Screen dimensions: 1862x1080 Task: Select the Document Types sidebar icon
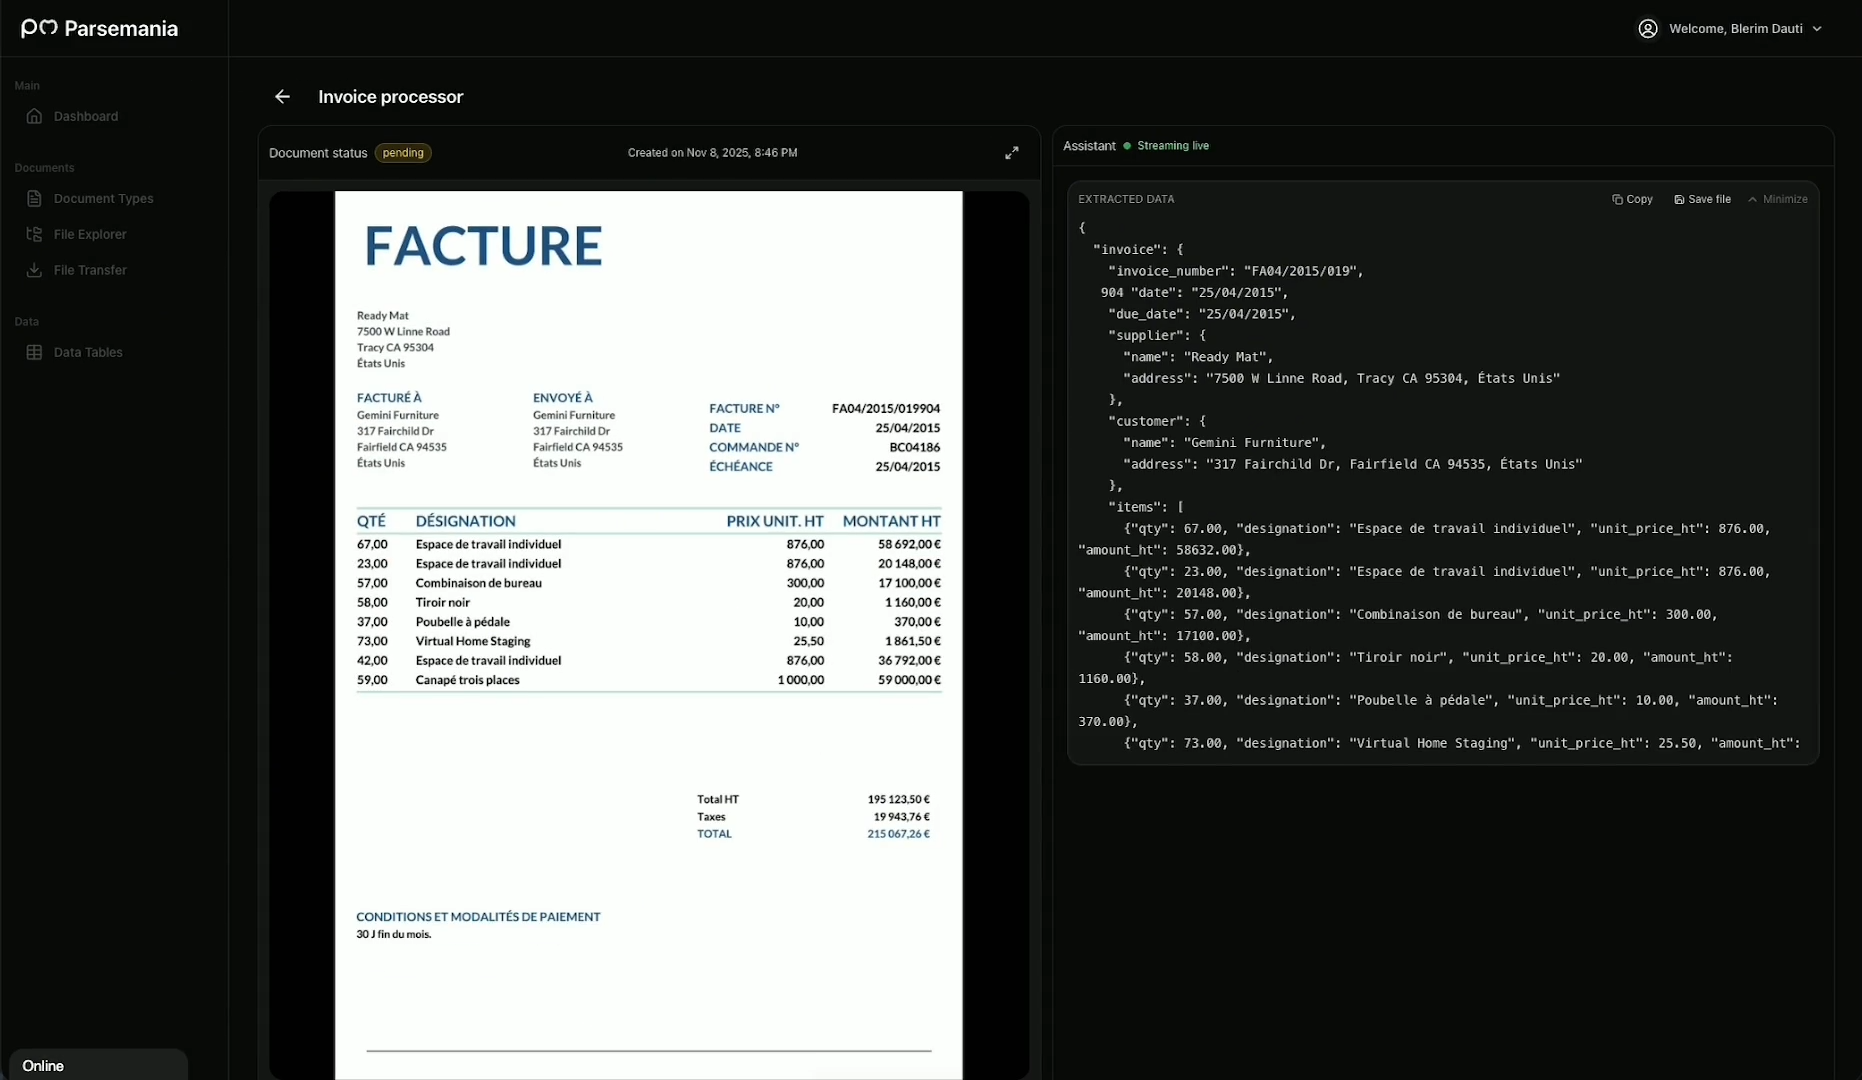click(x=35, y=198)
